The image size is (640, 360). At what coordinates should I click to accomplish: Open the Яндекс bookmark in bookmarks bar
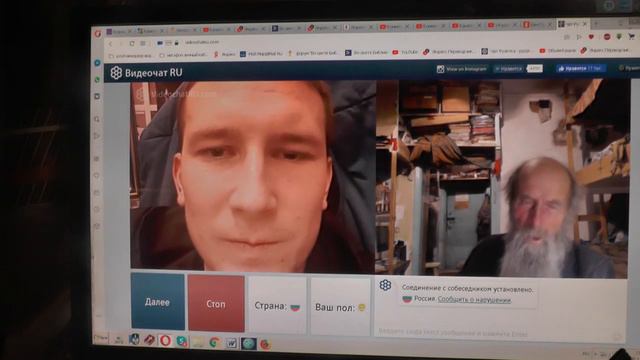click(x=225, y=54)
